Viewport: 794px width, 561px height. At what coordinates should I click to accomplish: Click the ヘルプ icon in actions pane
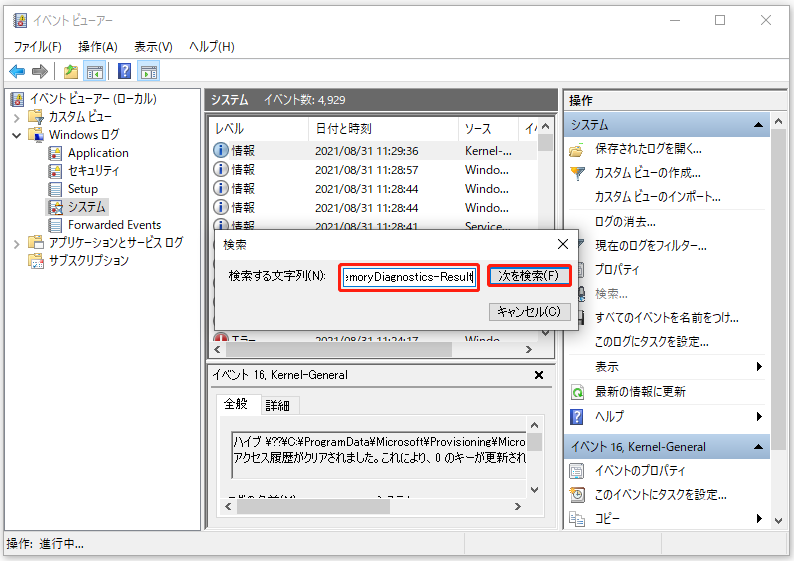577,417
